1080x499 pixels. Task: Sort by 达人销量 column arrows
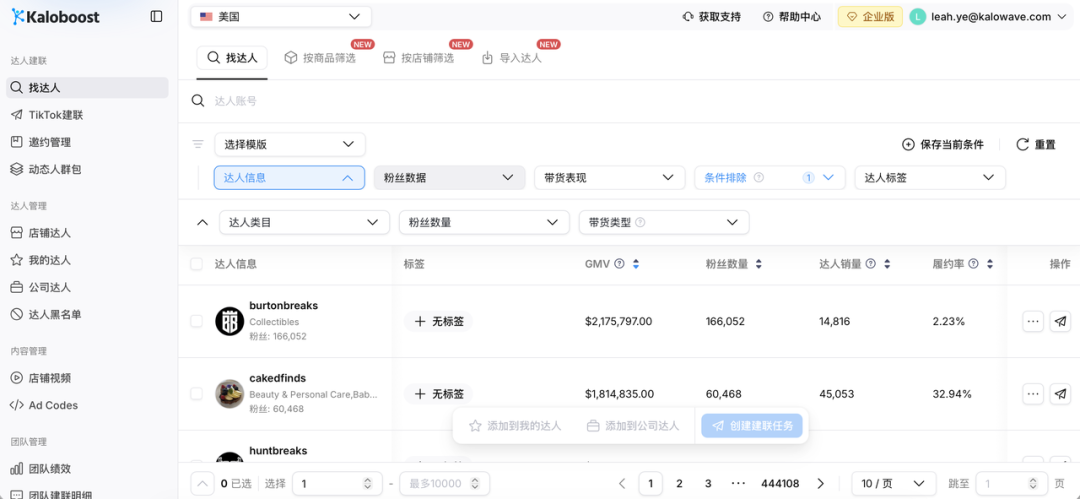pos(887,263)
